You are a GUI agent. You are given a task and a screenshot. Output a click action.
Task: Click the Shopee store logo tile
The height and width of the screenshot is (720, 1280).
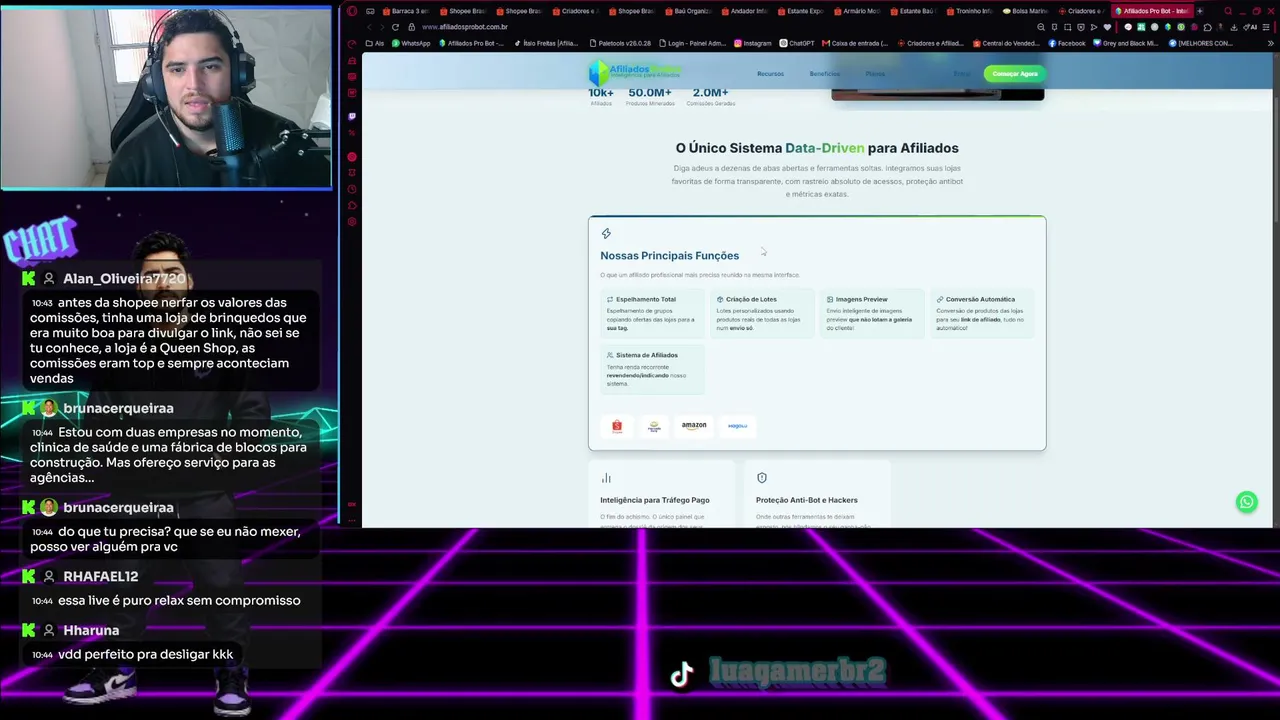tap(617, 426)
